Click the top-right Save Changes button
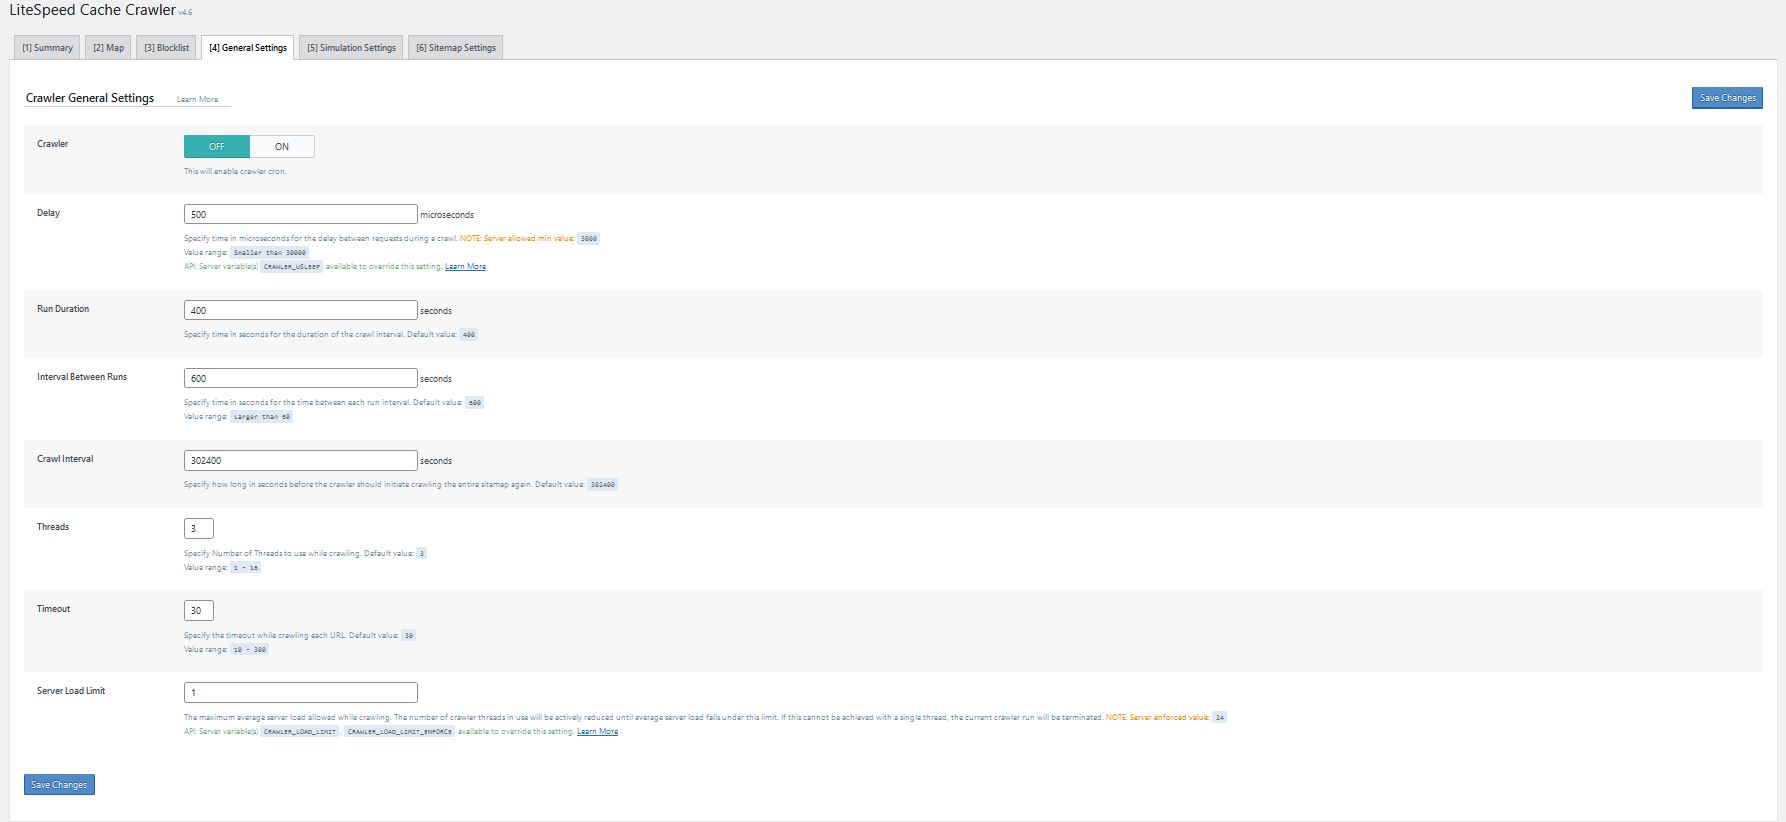The width and height of the screenshot is (1786, 822). click(x=1727, y=98)
